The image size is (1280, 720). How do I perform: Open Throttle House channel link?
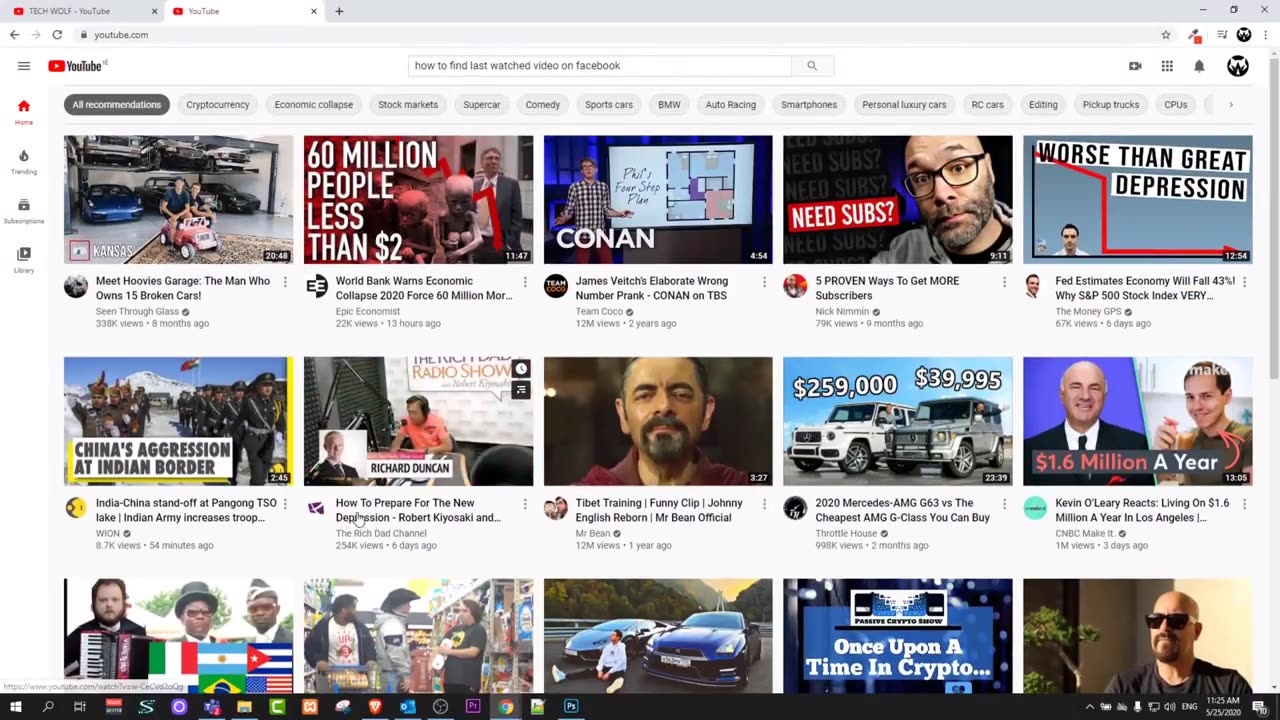click(846, 533)
